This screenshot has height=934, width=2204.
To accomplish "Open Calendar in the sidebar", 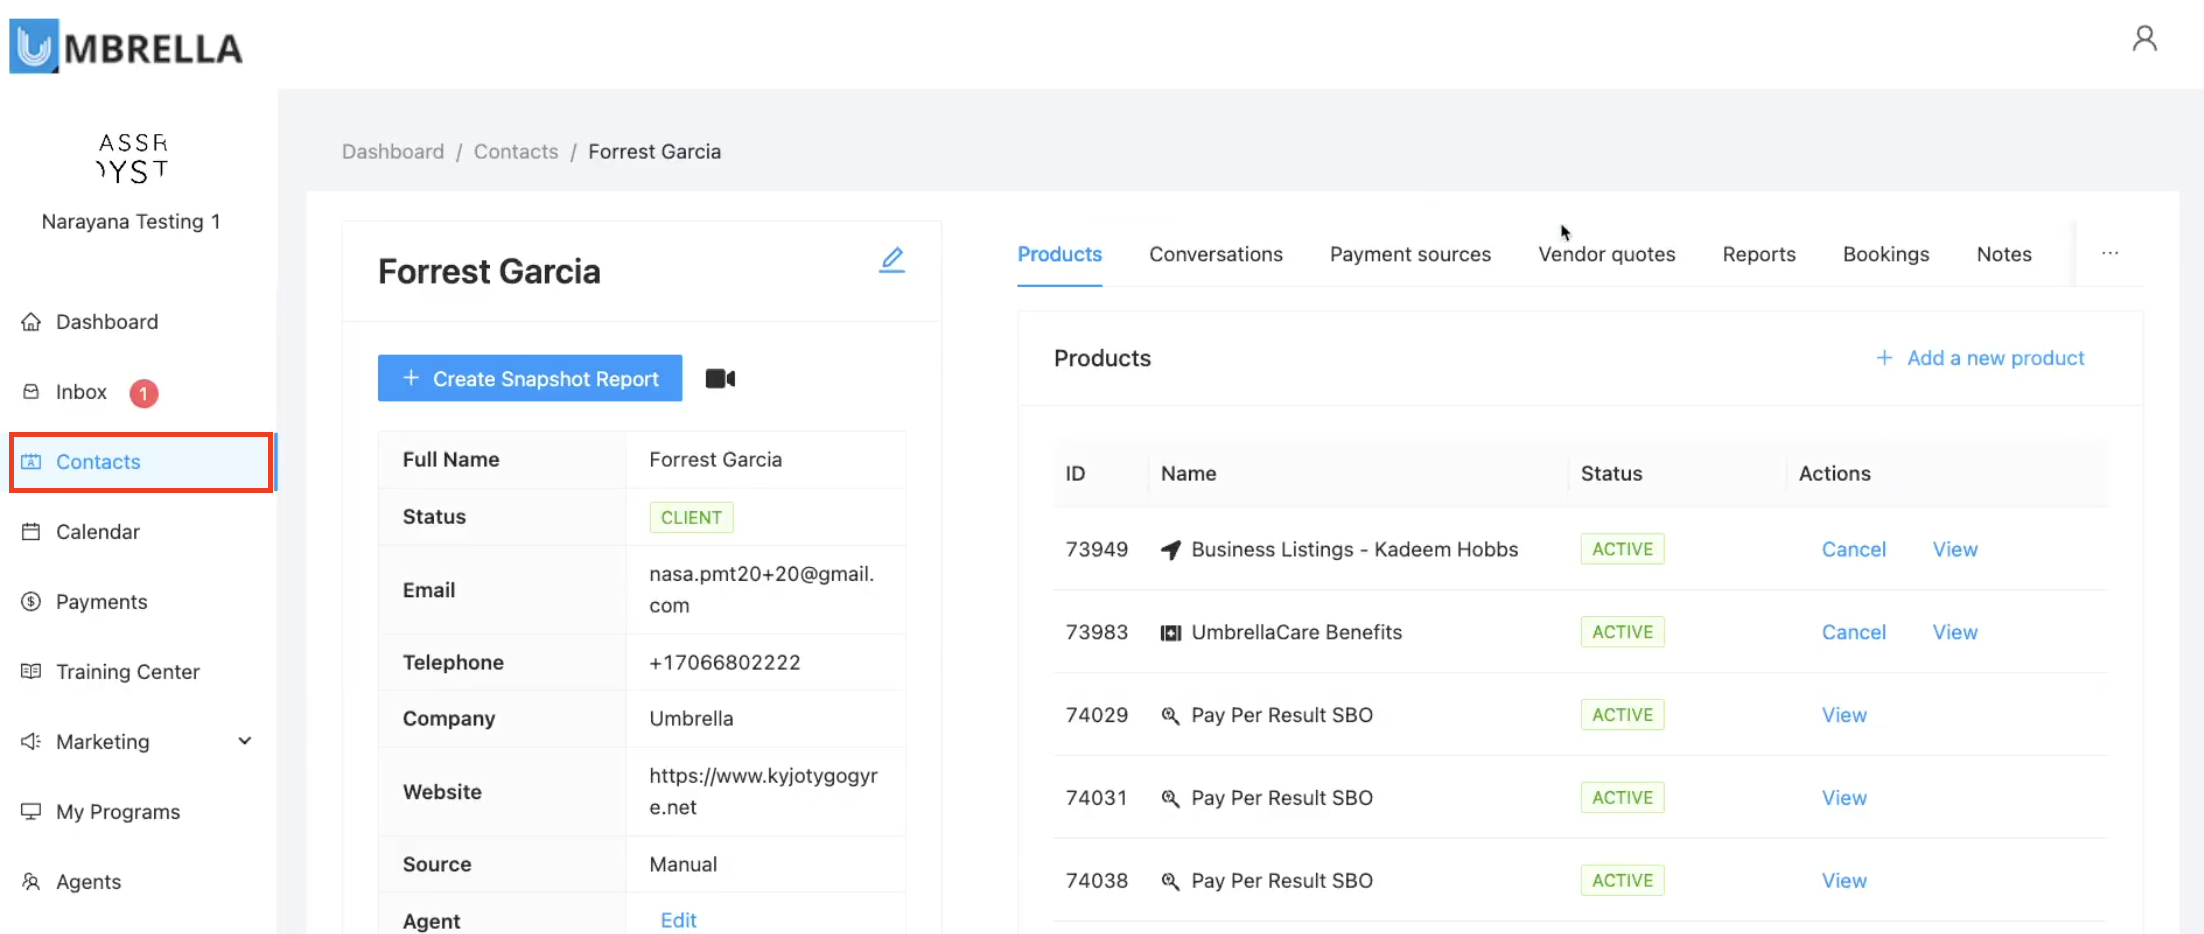I will click(97, 532).
